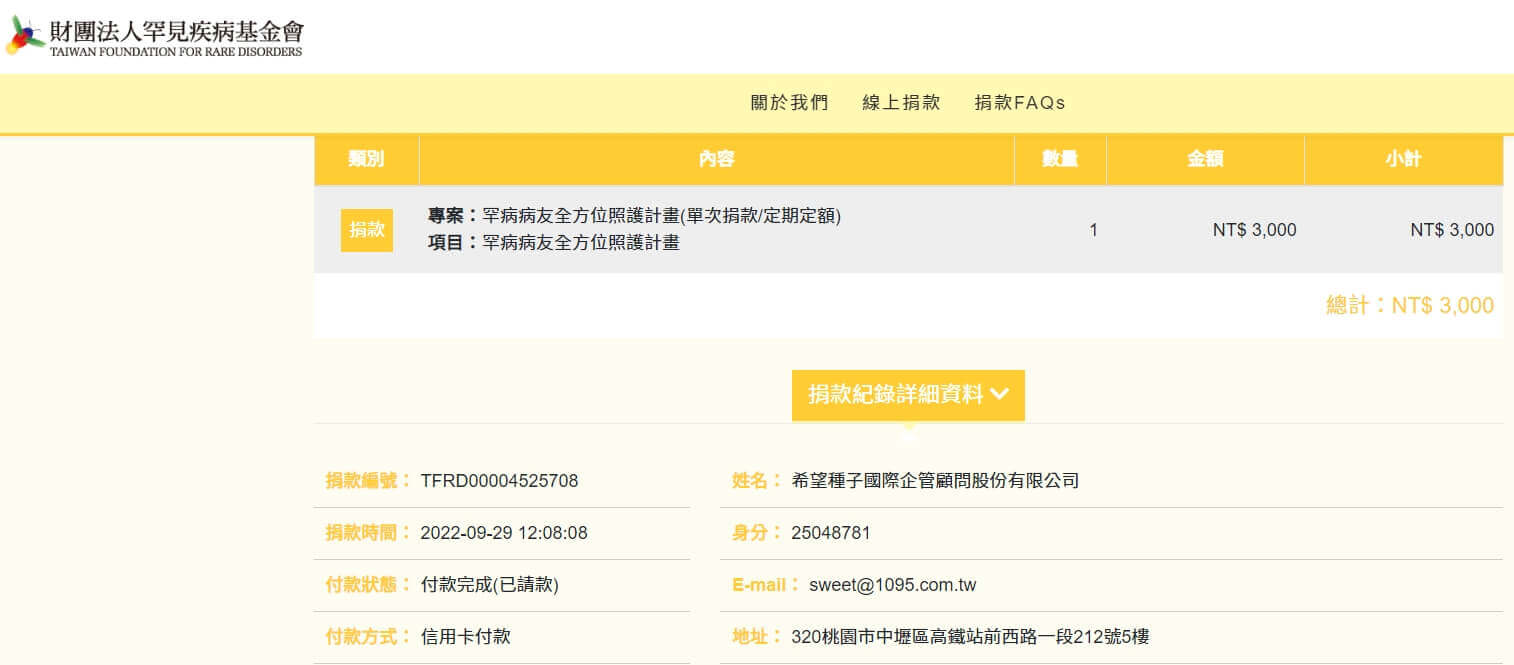Click the 類別 column header
This screenshot has width=1514, height=665.
[366, 160]
